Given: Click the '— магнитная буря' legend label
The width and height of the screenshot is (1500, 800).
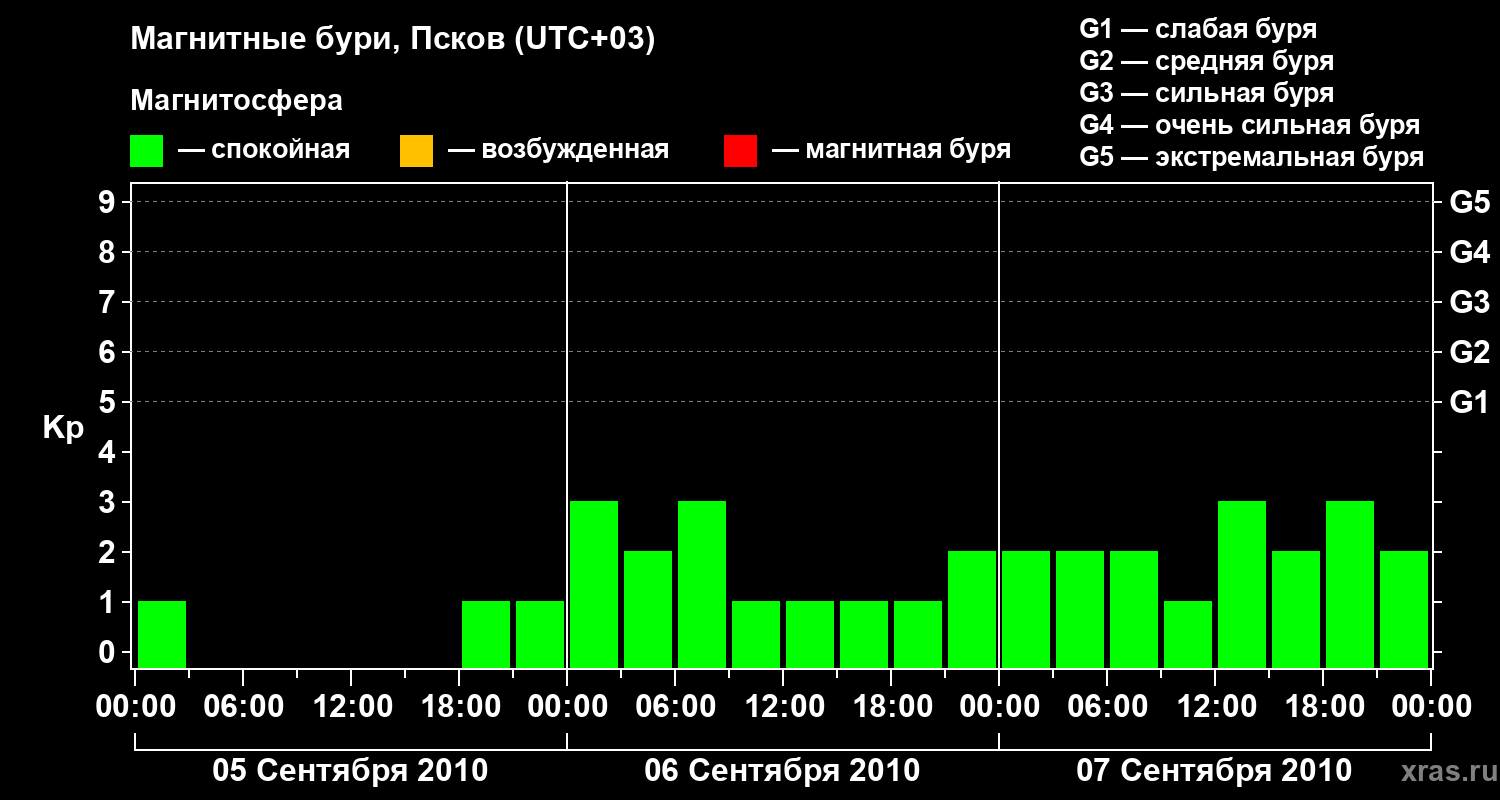Looking at the screenshot, I should pos(891,150).
